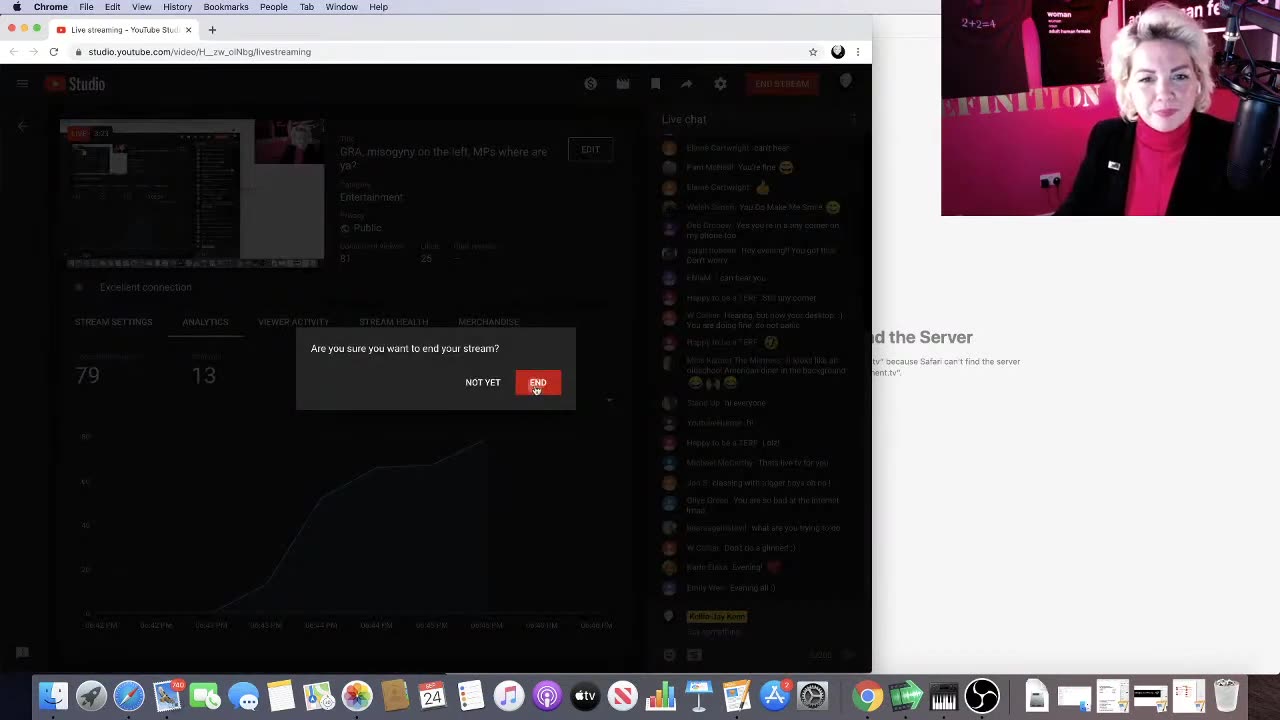Click the share arrow icon
The width and height of the screenshot is (1280, 720).
point(687,84)
